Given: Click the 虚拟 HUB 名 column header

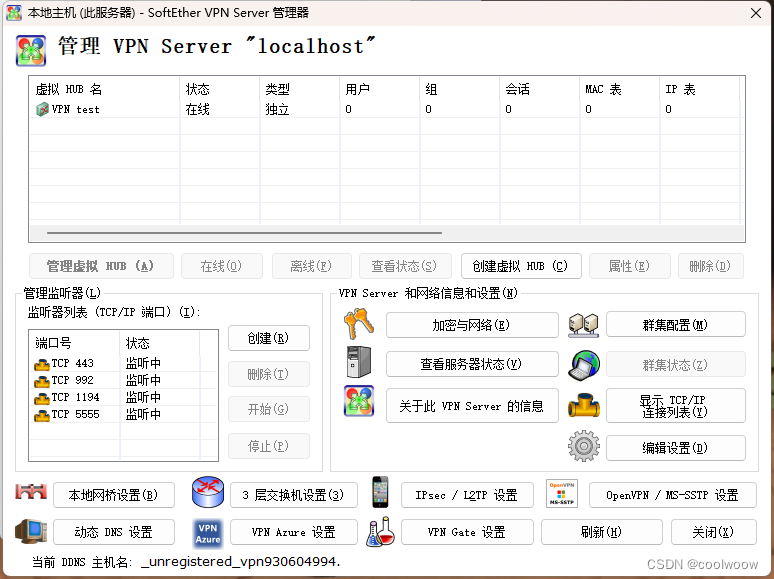Looking at the screenshot, I should click(x=105, y=89).
